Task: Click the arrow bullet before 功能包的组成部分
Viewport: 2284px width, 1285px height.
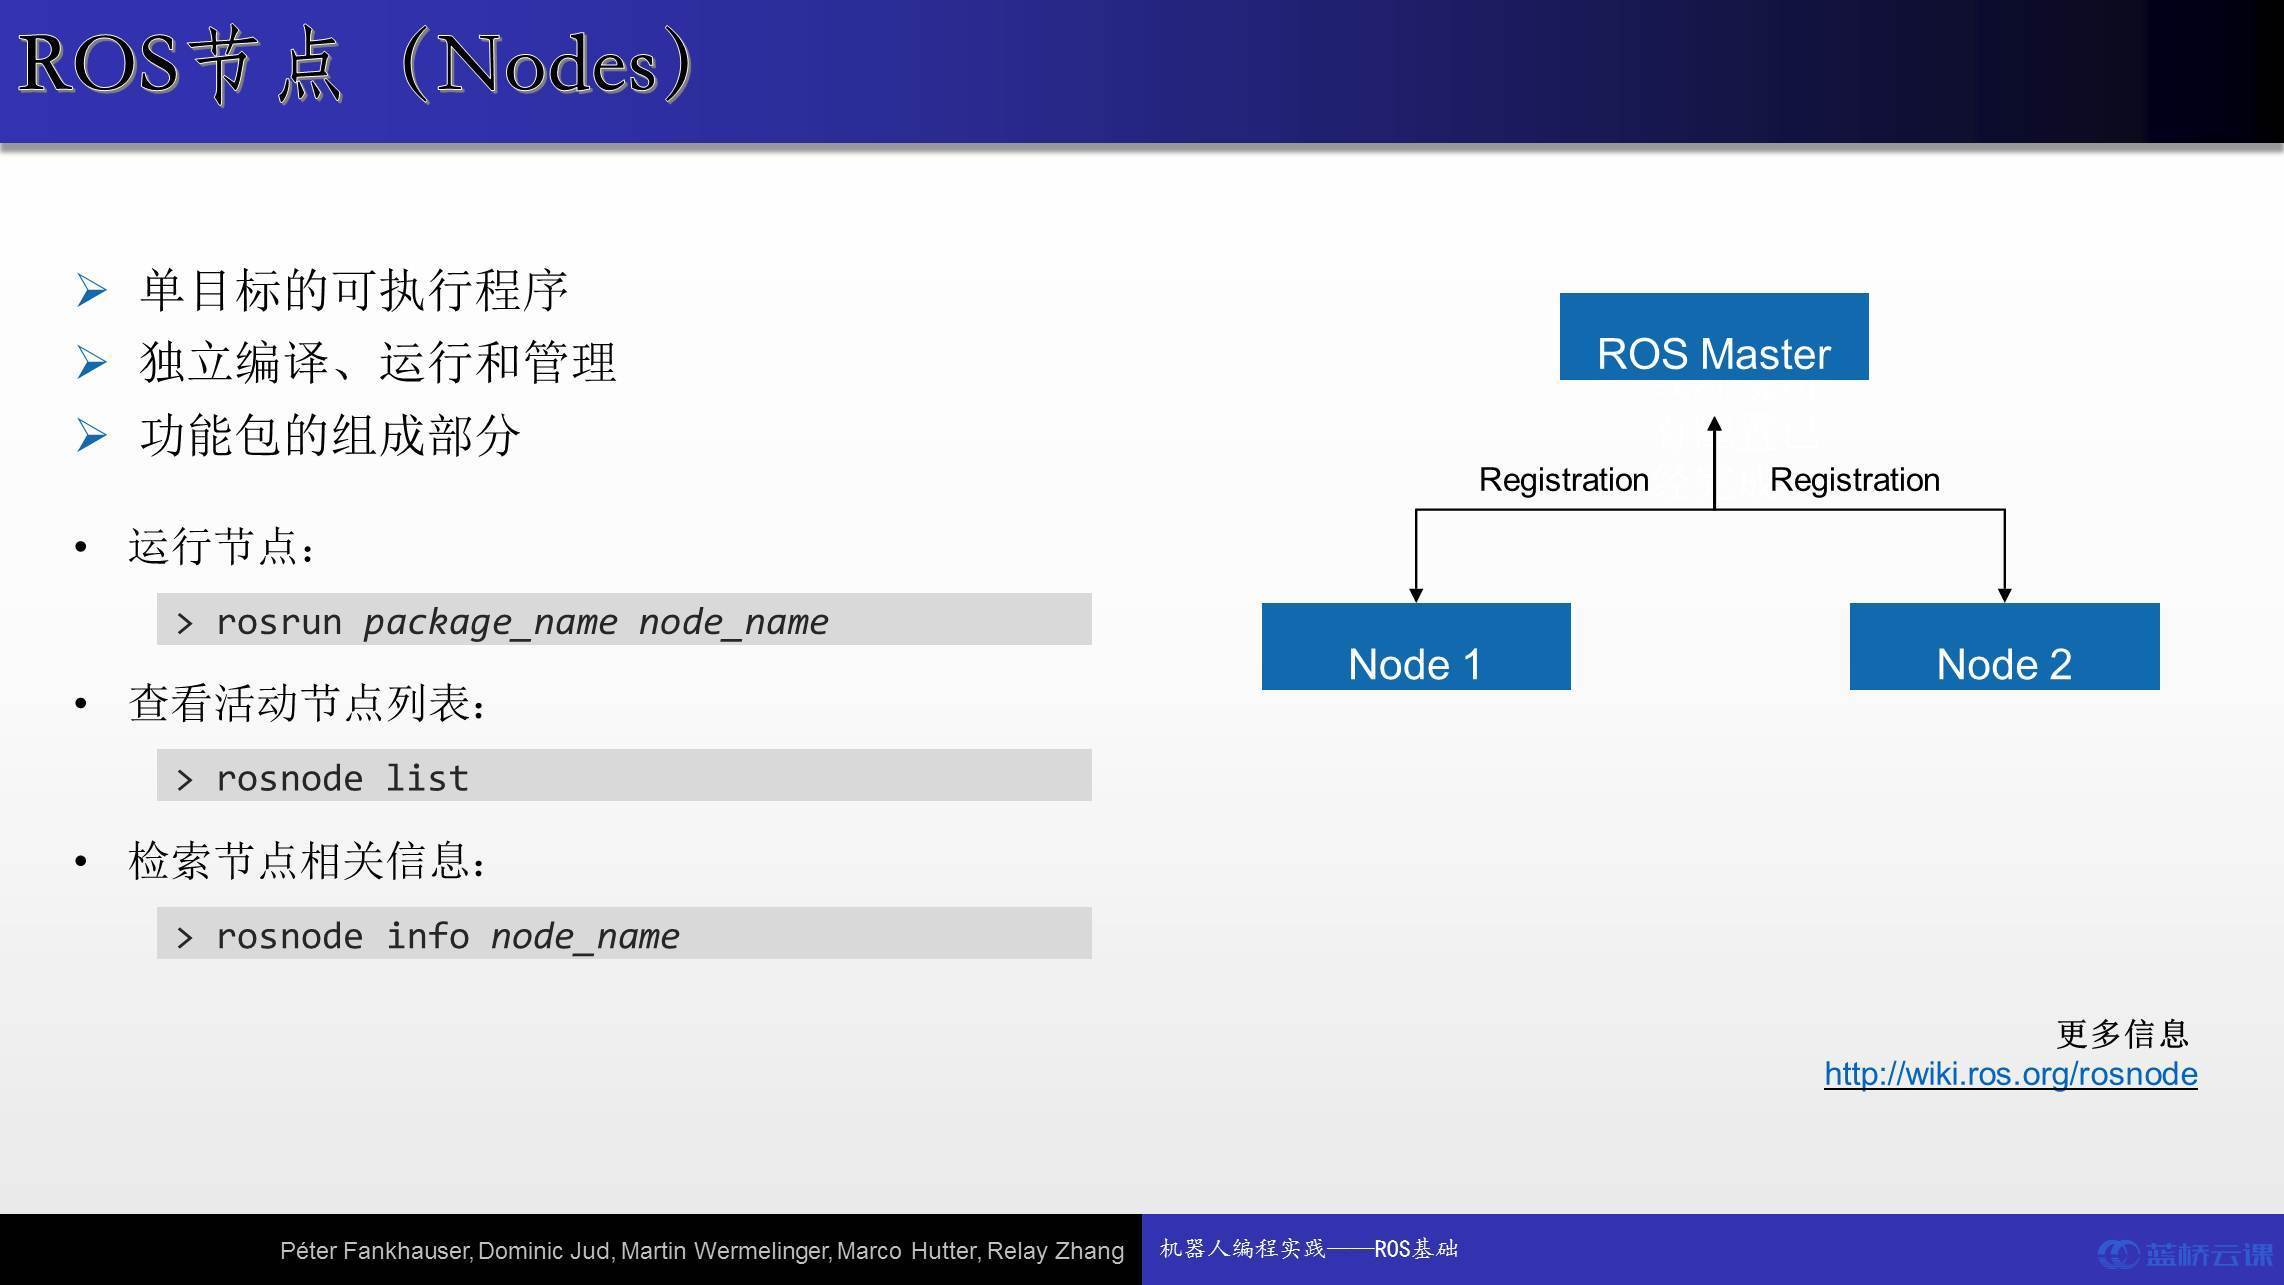Action: click(x=92, y=436)
